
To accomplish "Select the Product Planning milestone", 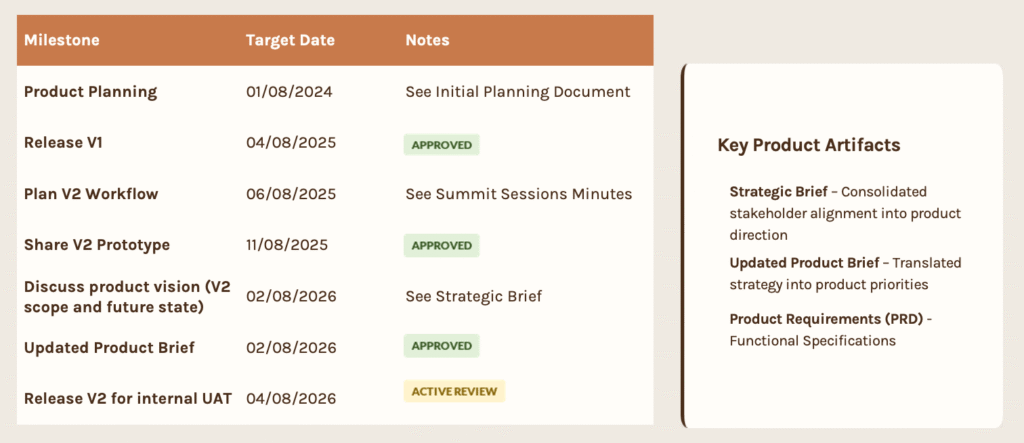I will click(x=91, y=91).
